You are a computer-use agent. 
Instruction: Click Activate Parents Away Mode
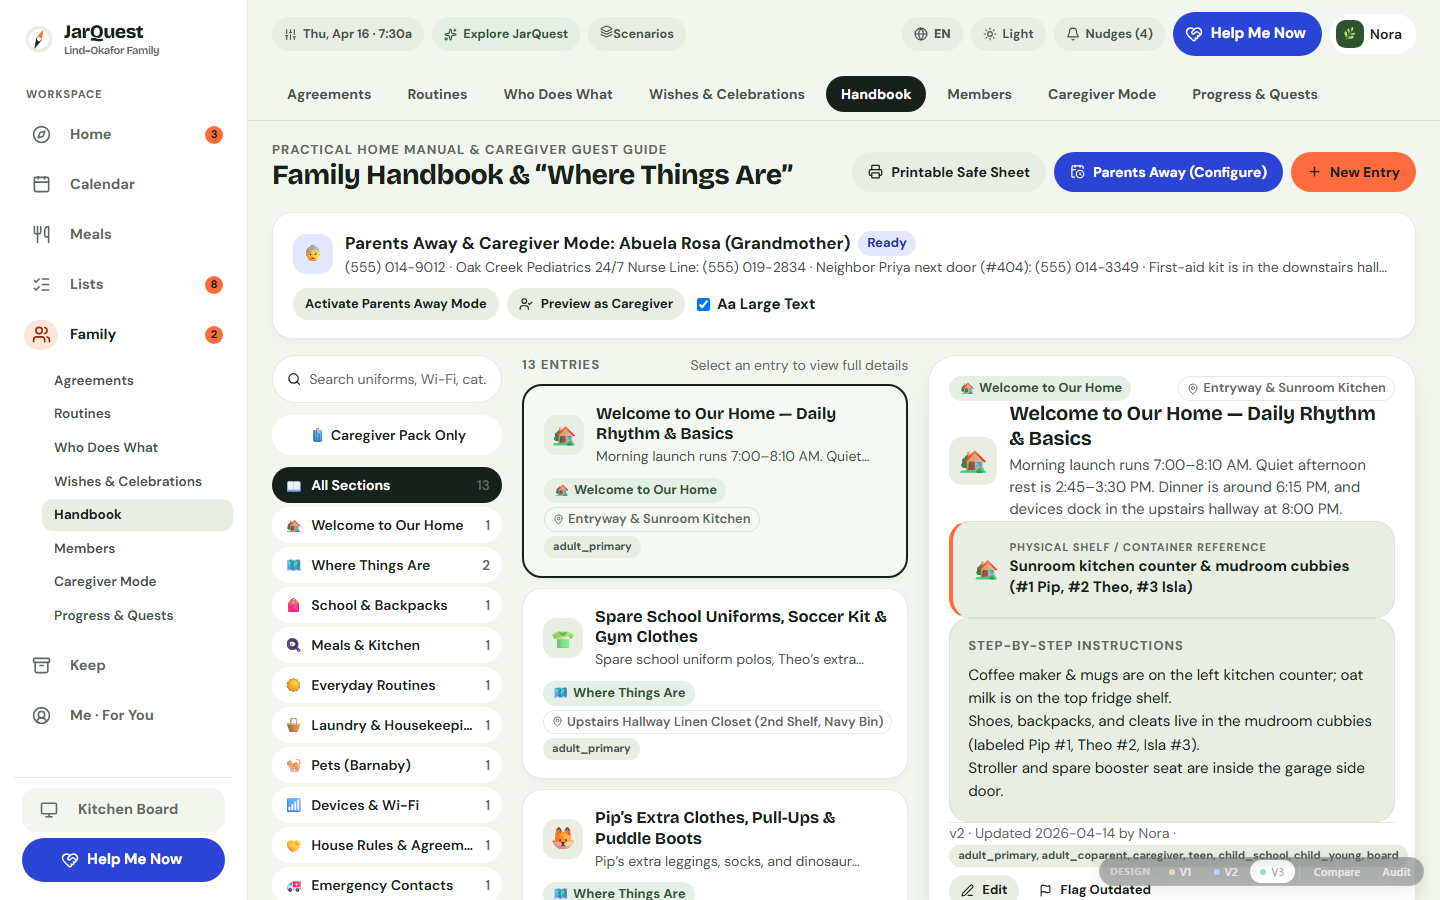pyautogui.click(x=396, y=304)
